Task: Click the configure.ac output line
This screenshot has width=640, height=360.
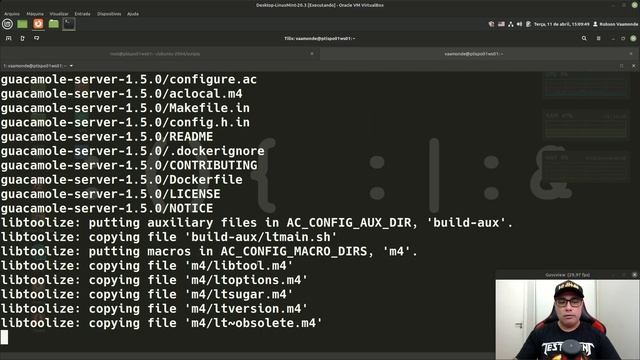Action: point(129,79)
